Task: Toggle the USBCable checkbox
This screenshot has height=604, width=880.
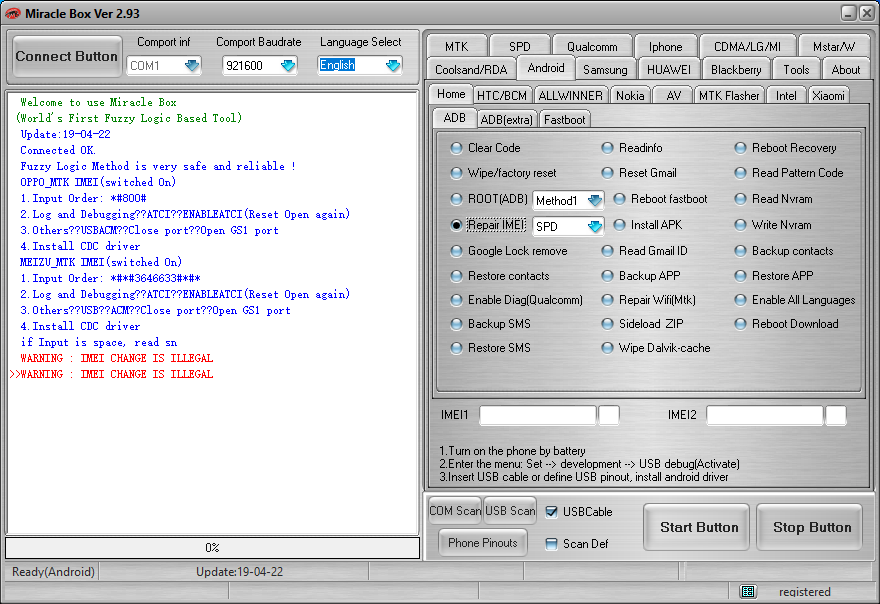Action: pyautogui.click(x=552, y=511)
